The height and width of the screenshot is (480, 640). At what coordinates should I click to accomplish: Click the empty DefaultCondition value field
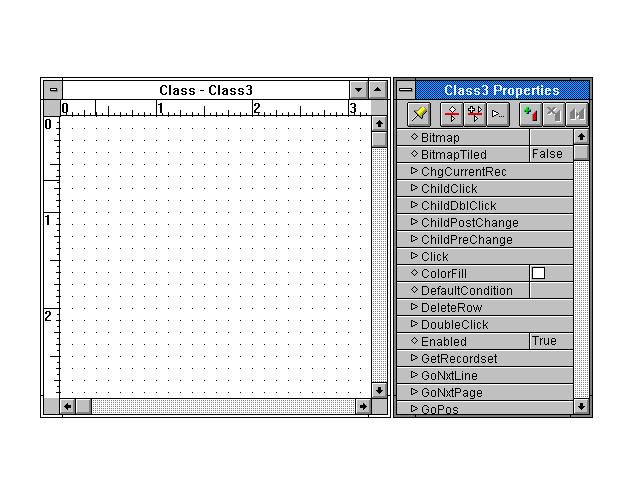coord(550,290)
